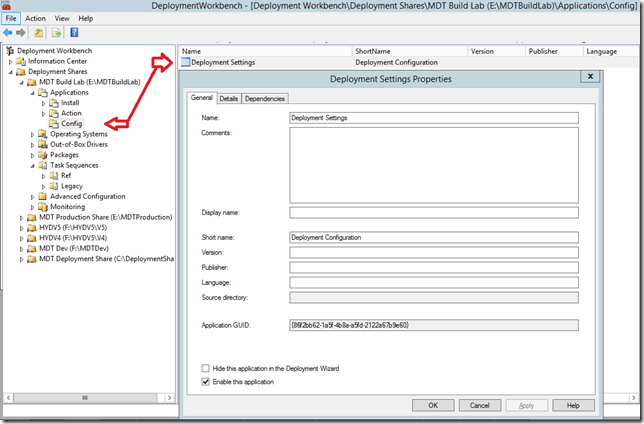644x424 pixels.
Task: Expand the Information Center node
Action: [10, 61]
